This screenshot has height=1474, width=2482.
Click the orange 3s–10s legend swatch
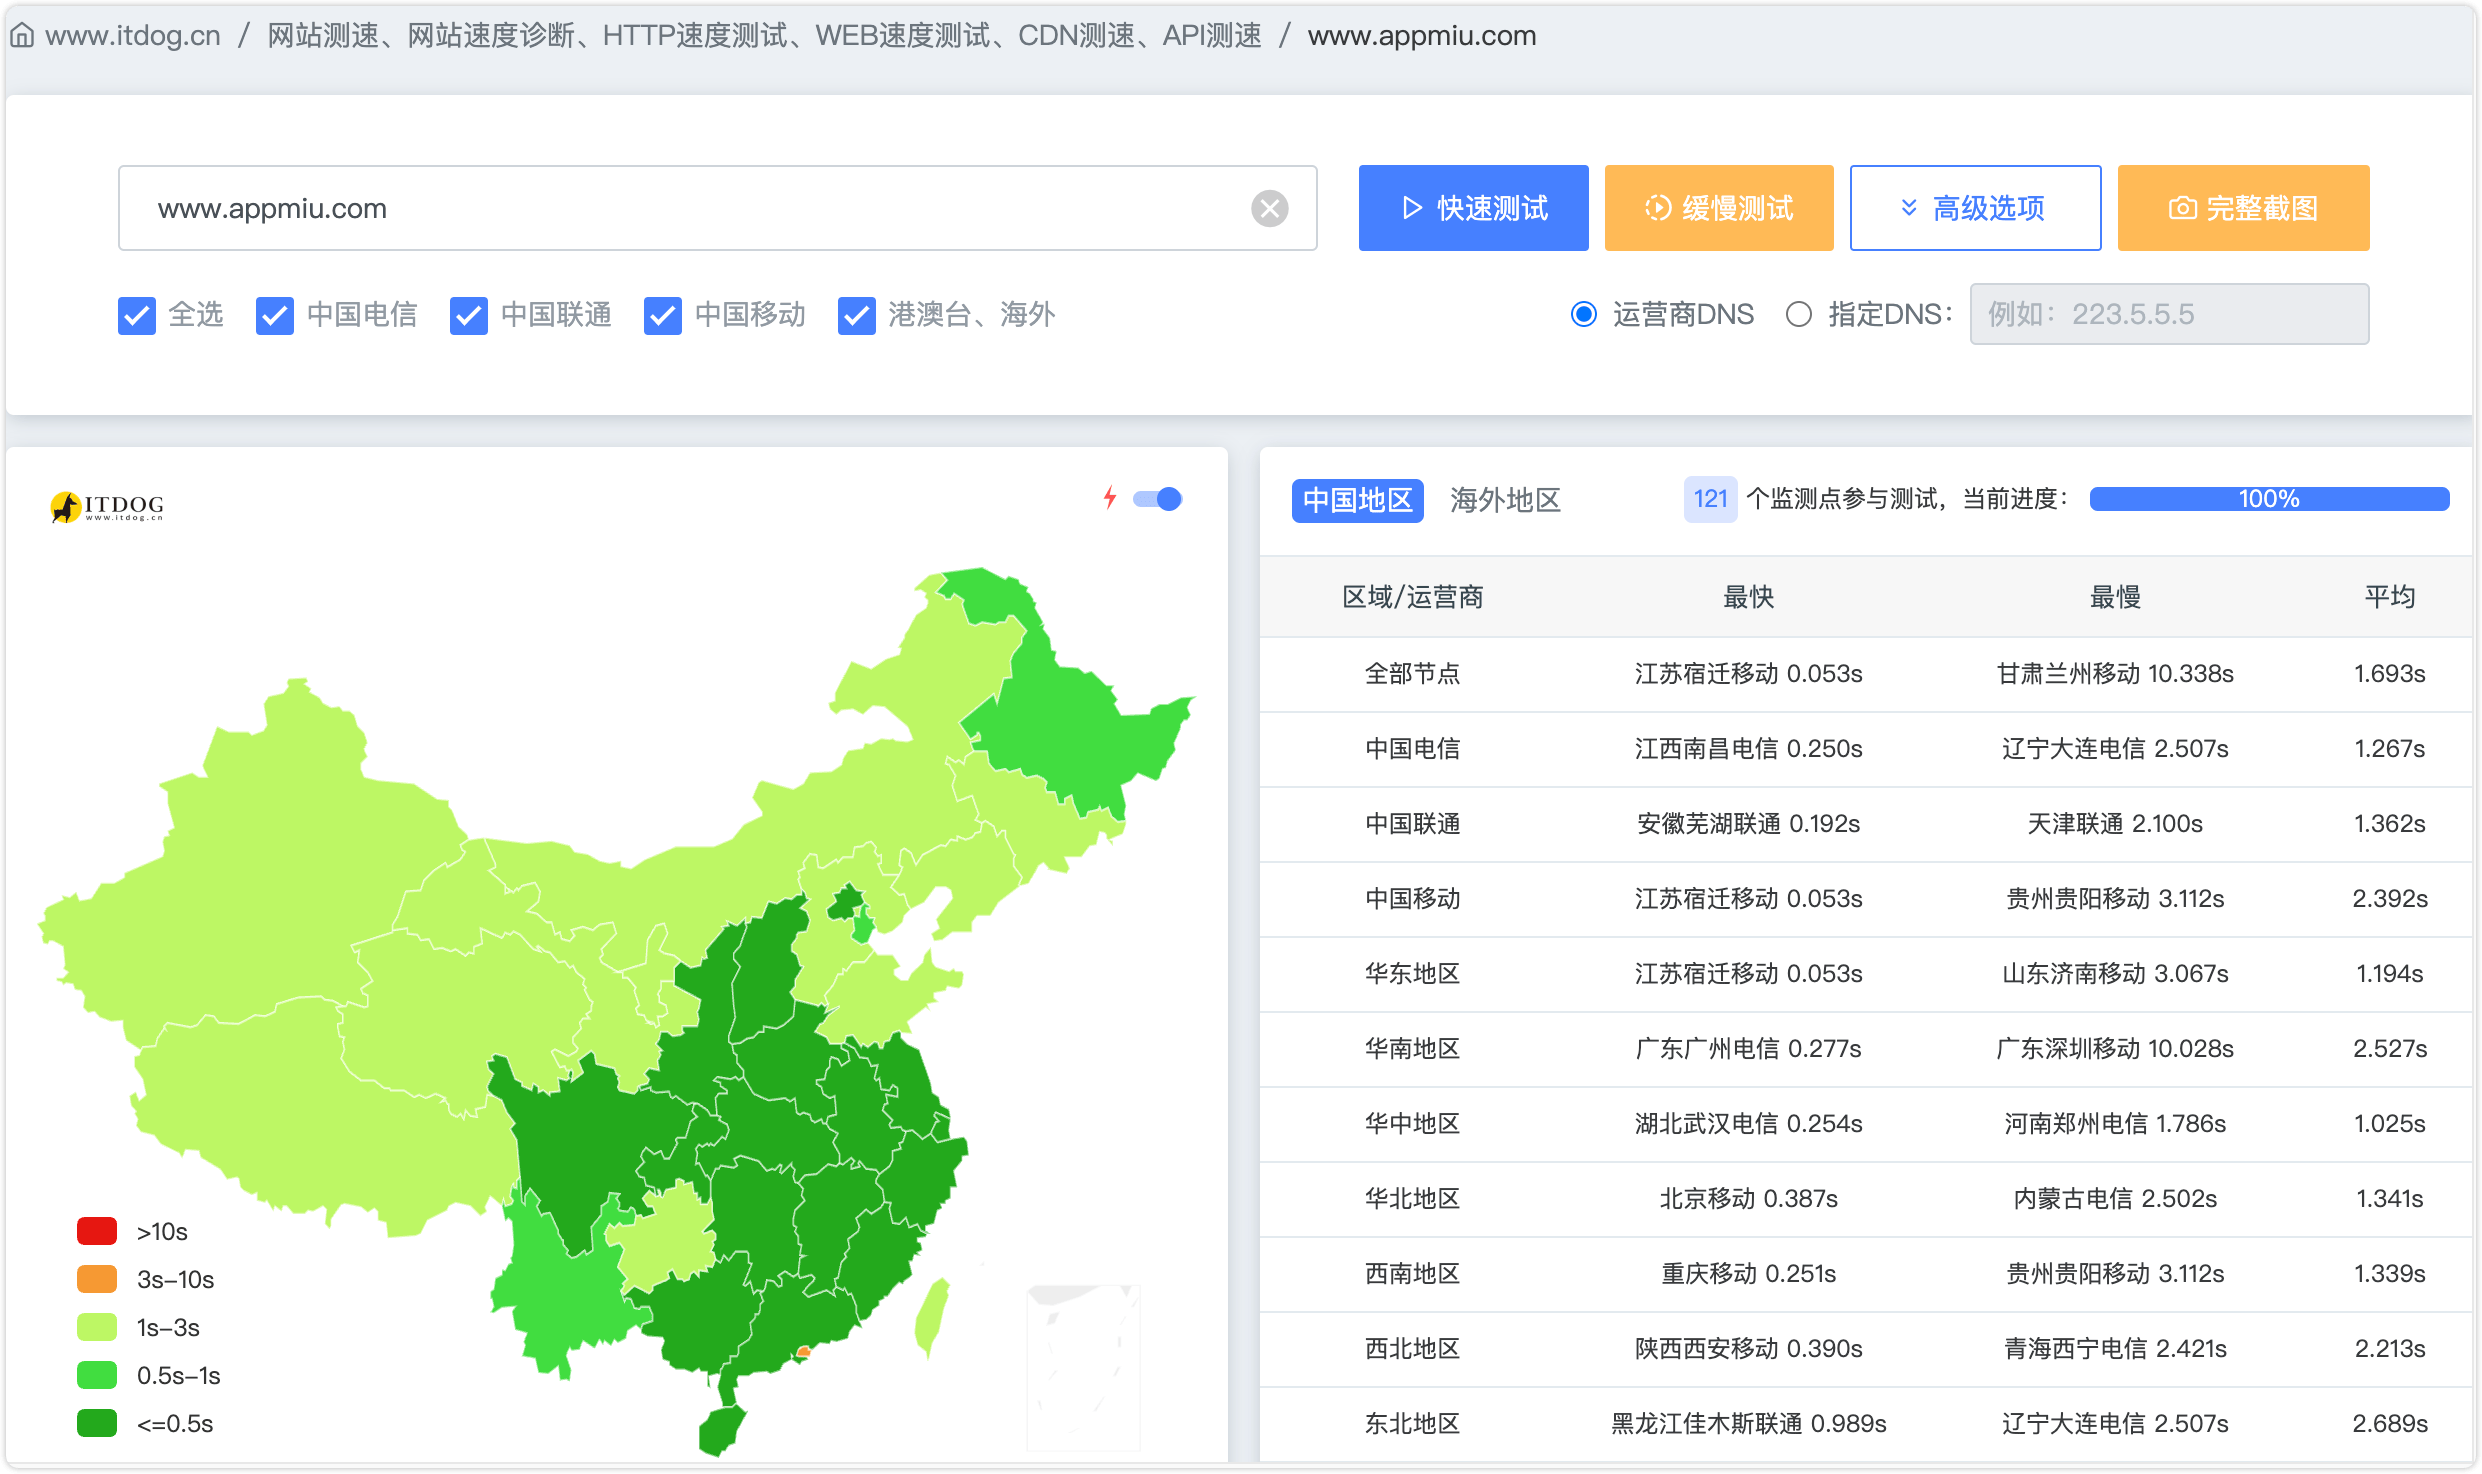pos(97,1279)
